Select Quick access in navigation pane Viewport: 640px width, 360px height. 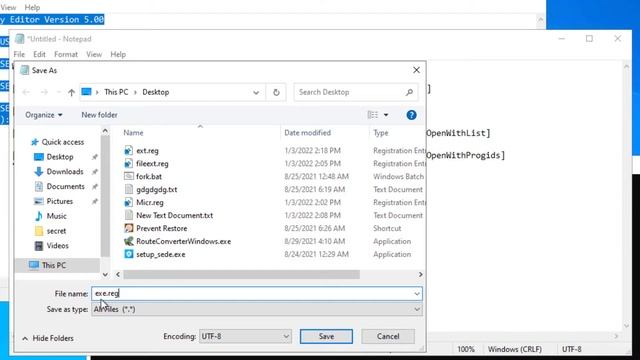pyautogui.click(x=62, y=142)
